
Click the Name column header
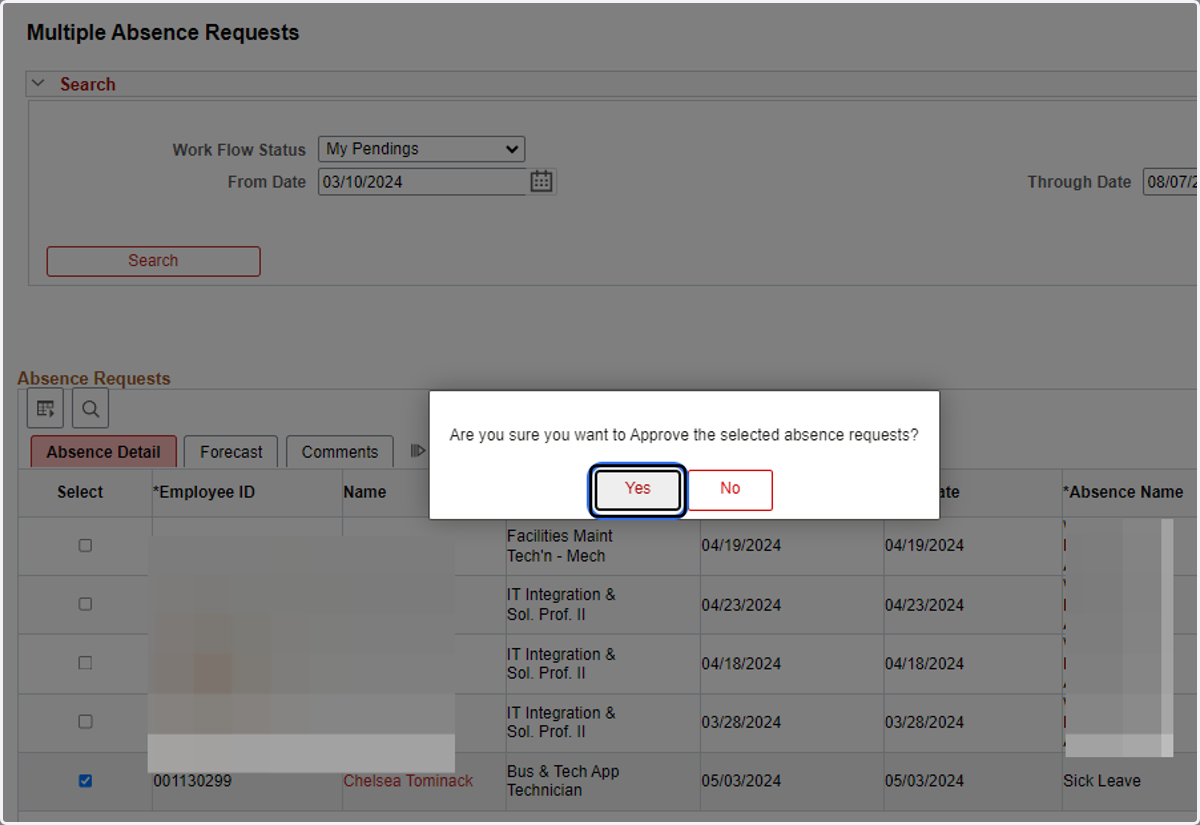[x=365, y=492]
